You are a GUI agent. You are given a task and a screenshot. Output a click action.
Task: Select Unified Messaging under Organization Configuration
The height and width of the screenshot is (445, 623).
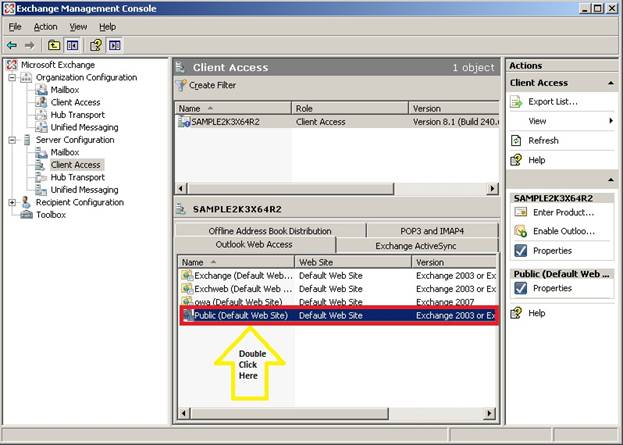[84, 128]
